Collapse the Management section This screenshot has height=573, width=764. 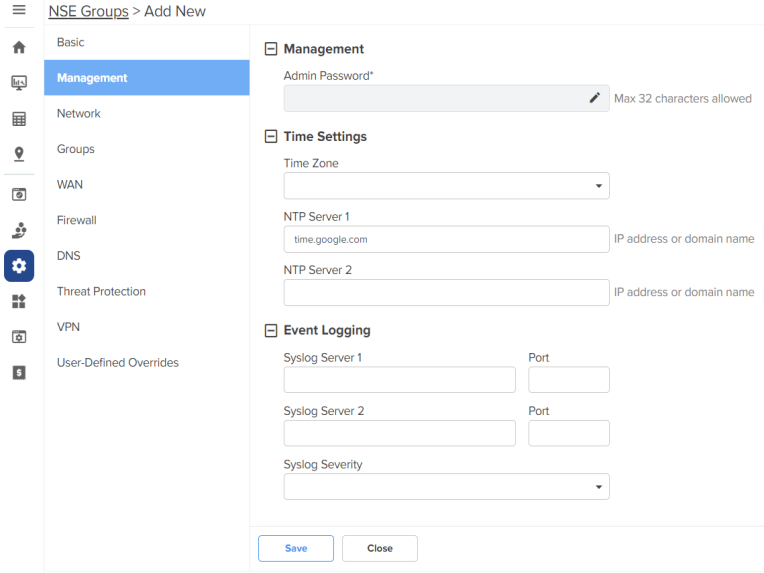(270, 49)
